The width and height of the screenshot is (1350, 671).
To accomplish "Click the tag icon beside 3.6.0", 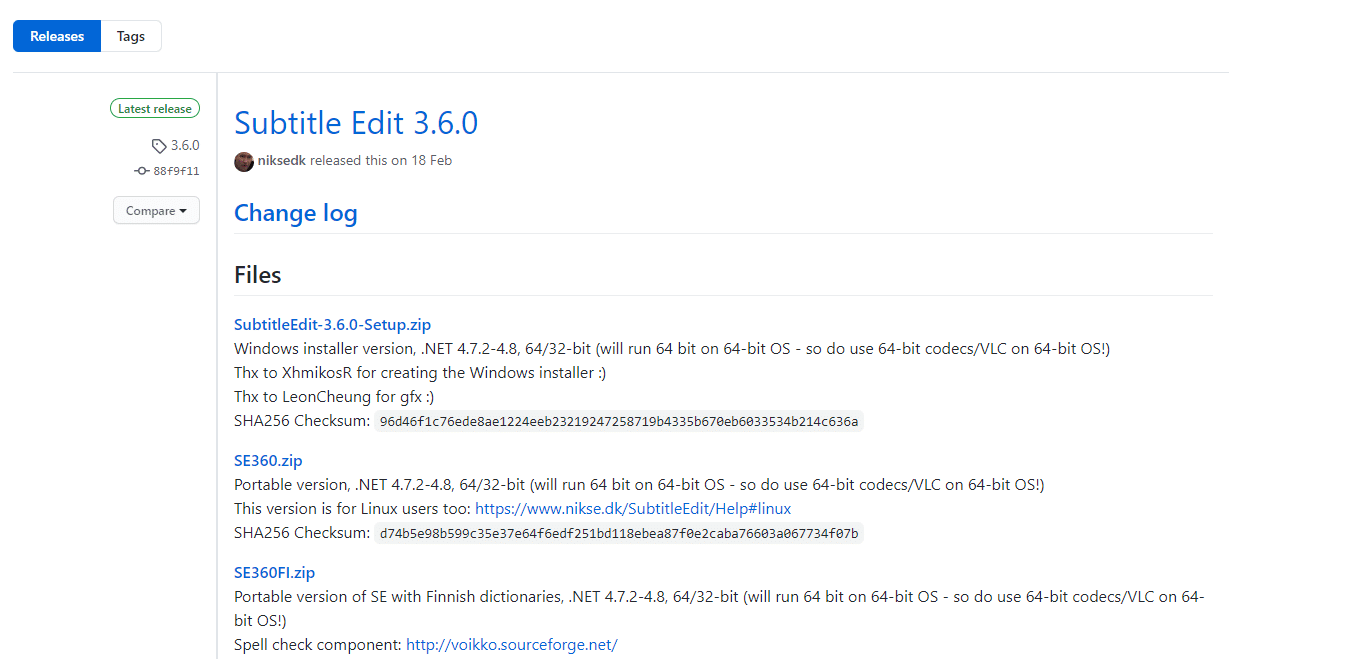I will coord(159,146).
